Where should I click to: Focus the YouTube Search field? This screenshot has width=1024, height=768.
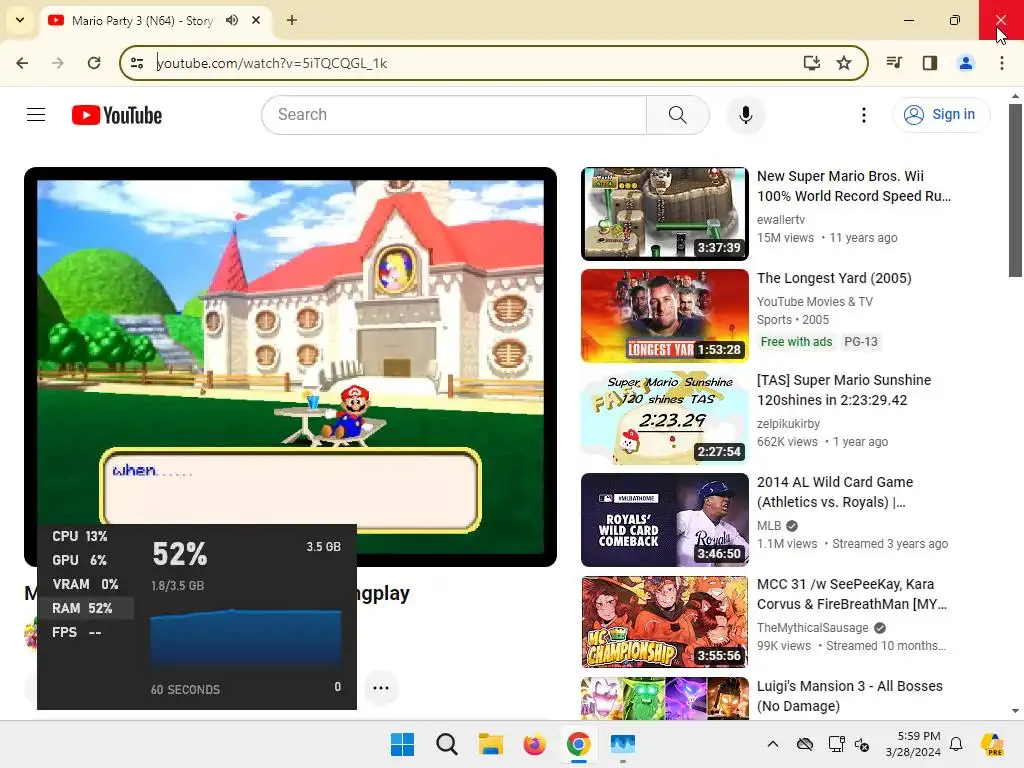[x=454, y=115]
